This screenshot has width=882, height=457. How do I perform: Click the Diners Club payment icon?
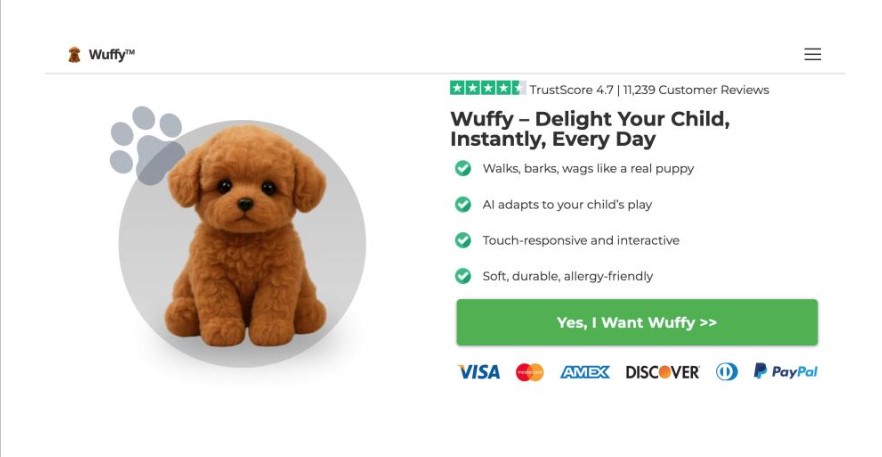(x=726, y=372)
